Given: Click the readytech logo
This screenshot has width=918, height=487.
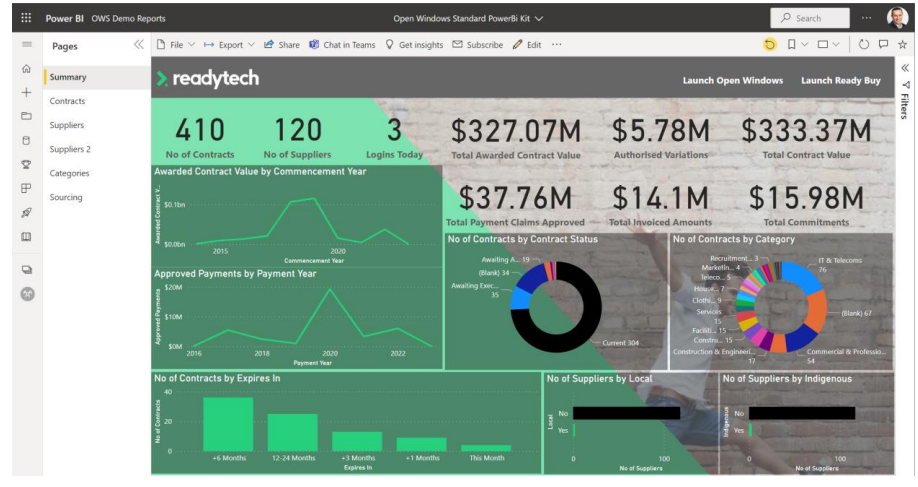Looking at the screenshot, I should [x=208, y=78].
